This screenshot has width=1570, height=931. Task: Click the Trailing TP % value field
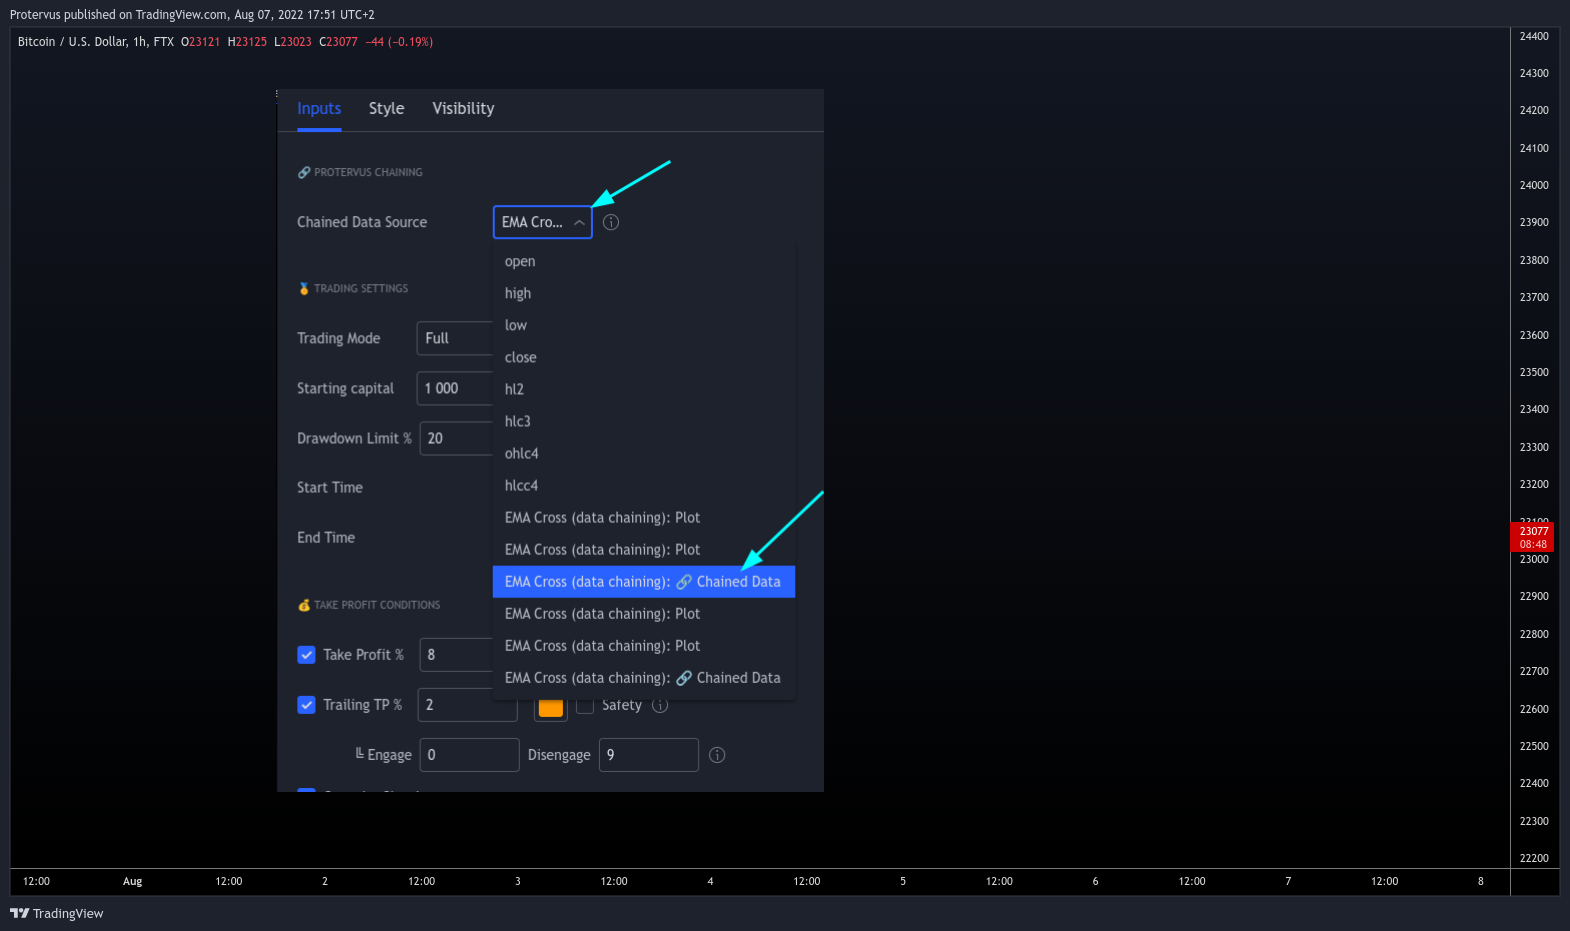[468, 705]
